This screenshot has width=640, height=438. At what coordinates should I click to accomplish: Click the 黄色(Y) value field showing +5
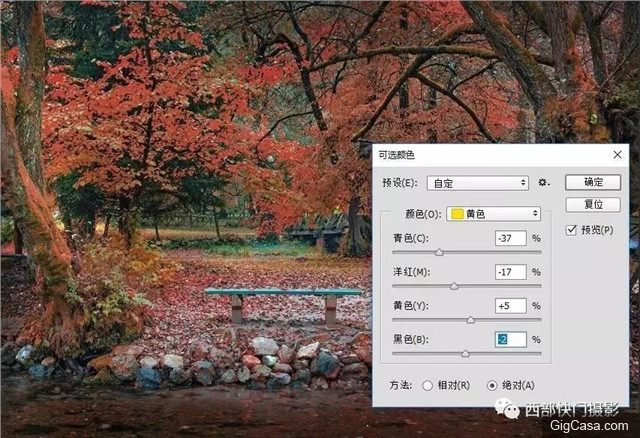click(x=511, y=306)
